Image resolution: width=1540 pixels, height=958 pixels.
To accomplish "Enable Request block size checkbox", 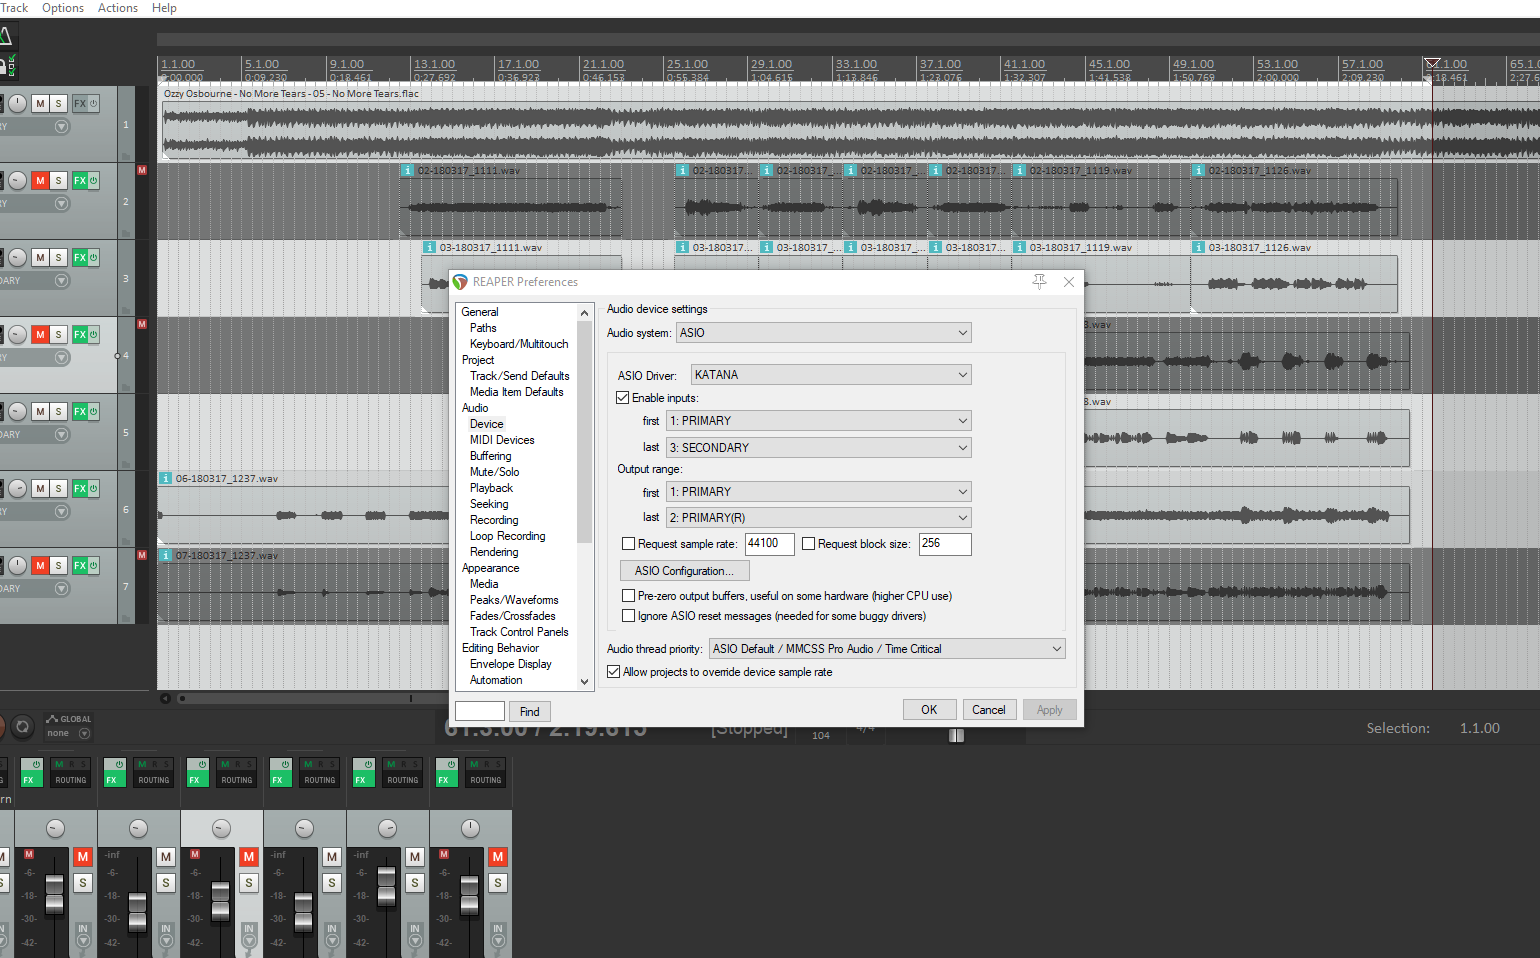I will coord(809,544).
